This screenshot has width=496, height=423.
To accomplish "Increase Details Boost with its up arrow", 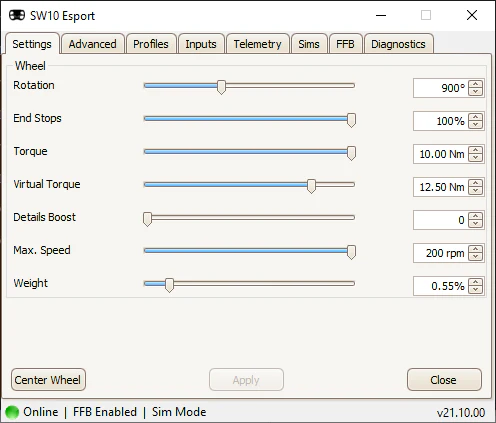I will click(475, 216).
